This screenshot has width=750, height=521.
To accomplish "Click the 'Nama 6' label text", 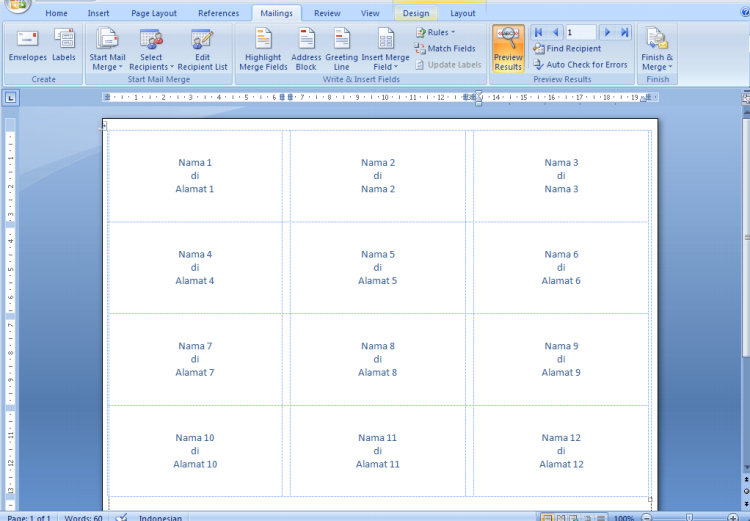I will tap(561, 255).
